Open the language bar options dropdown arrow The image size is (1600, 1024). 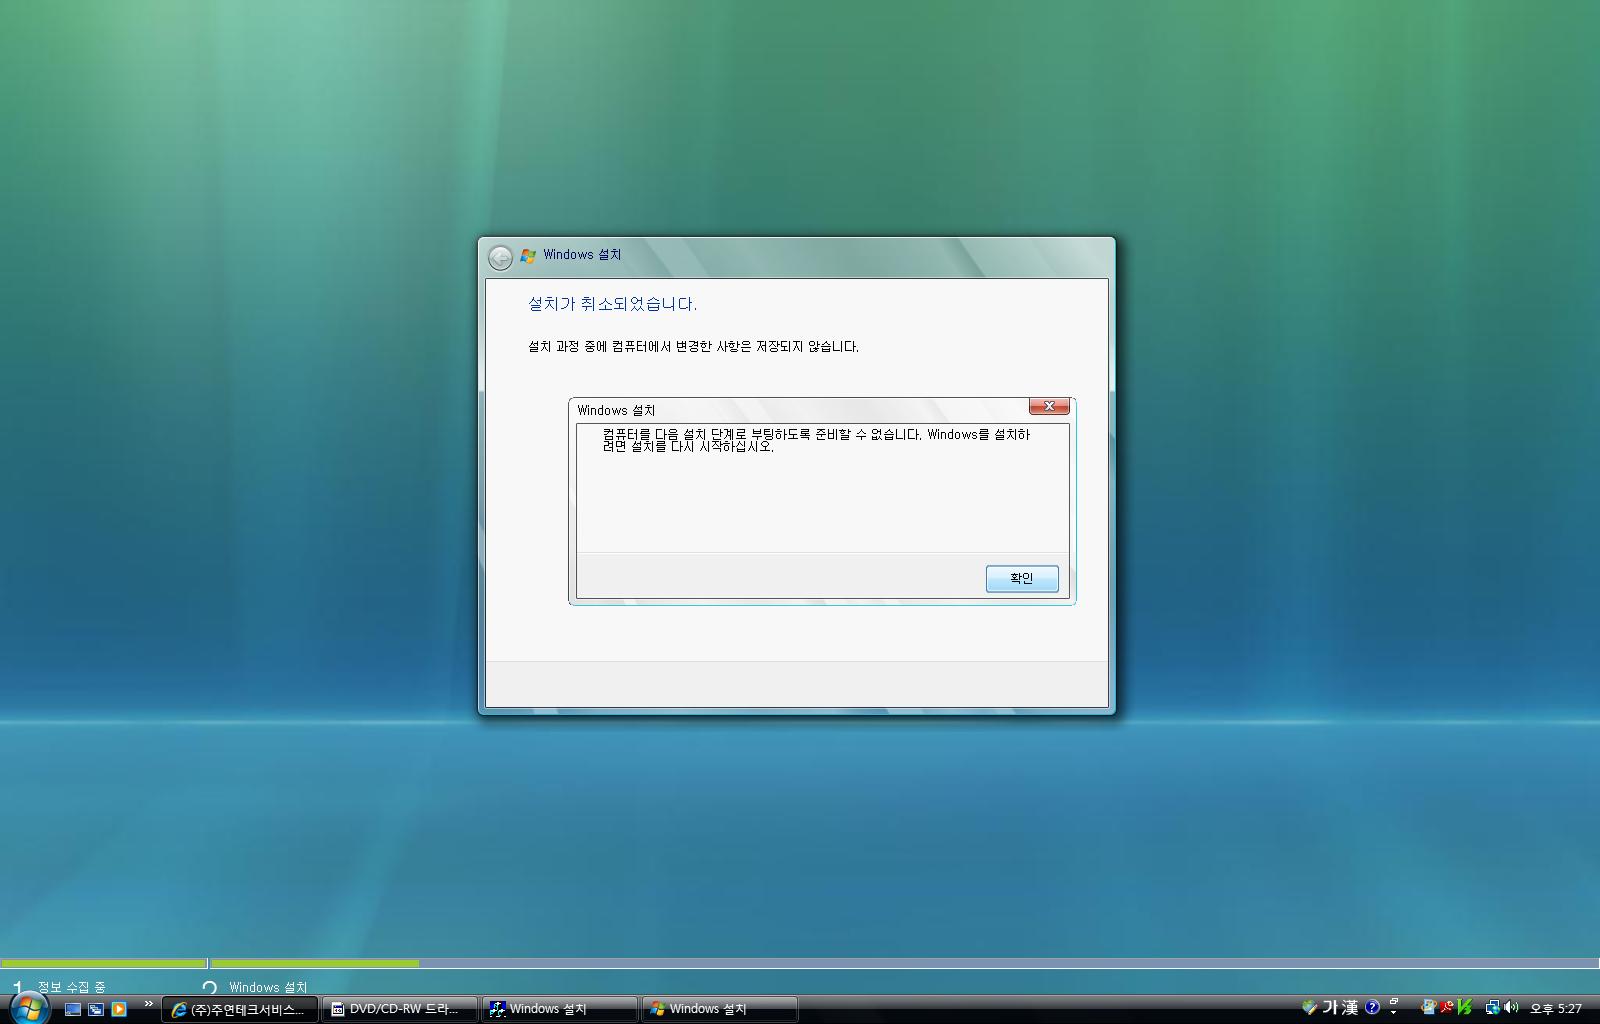point(1394,1013)
